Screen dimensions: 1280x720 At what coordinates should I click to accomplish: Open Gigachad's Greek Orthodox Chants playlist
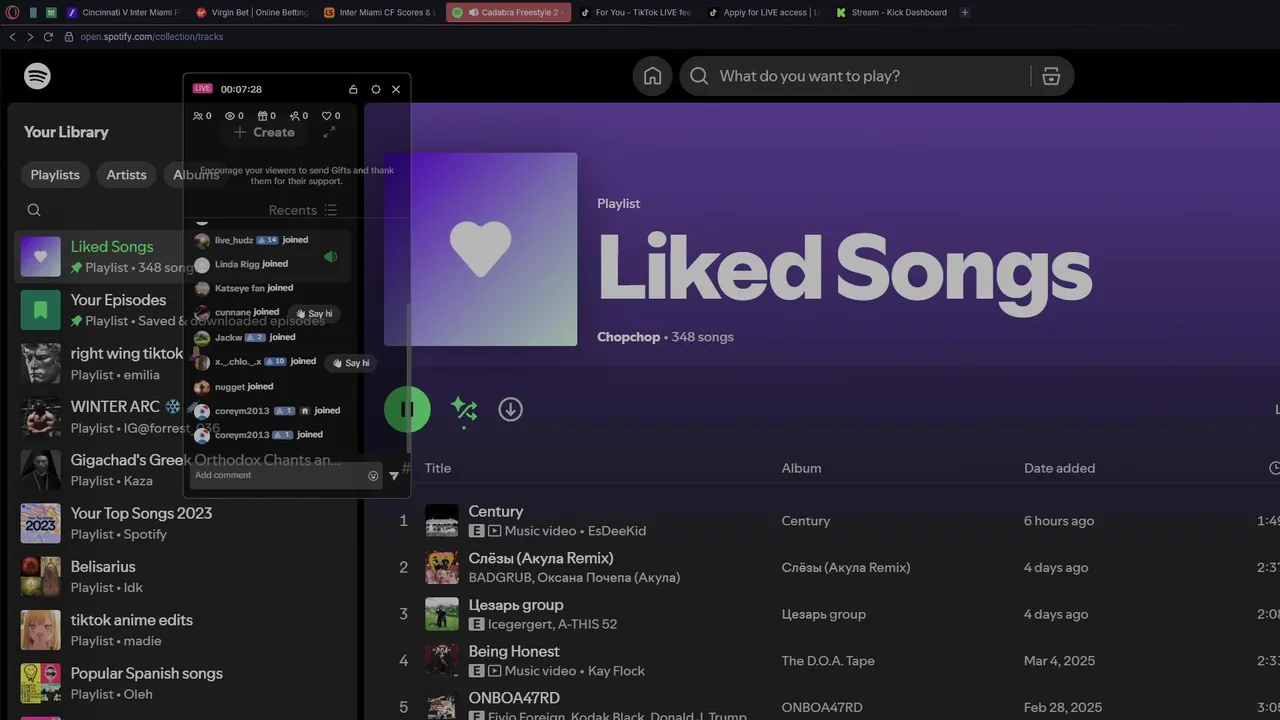(x=183, y=470)
